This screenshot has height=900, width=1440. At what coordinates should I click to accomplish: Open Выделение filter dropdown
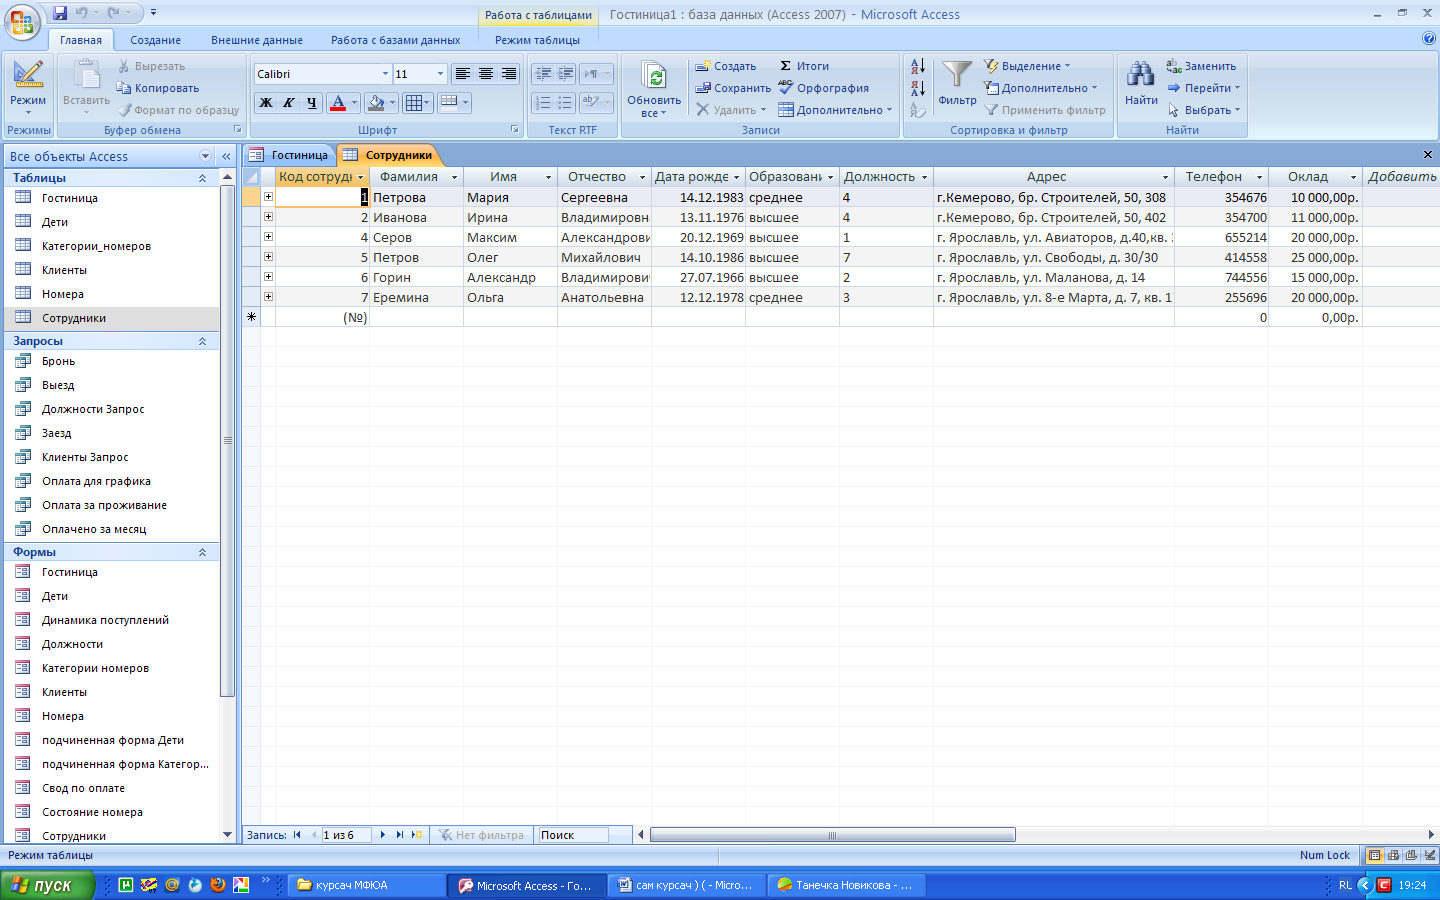click(1027, 66)
